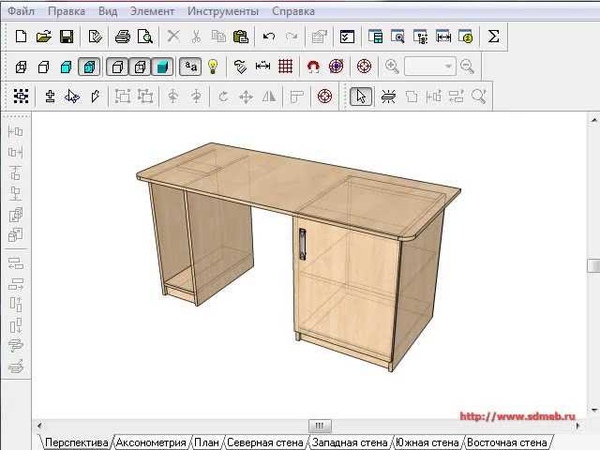Save the project using the floppy disk icon

pyautogui.click(x=67, y=37)
